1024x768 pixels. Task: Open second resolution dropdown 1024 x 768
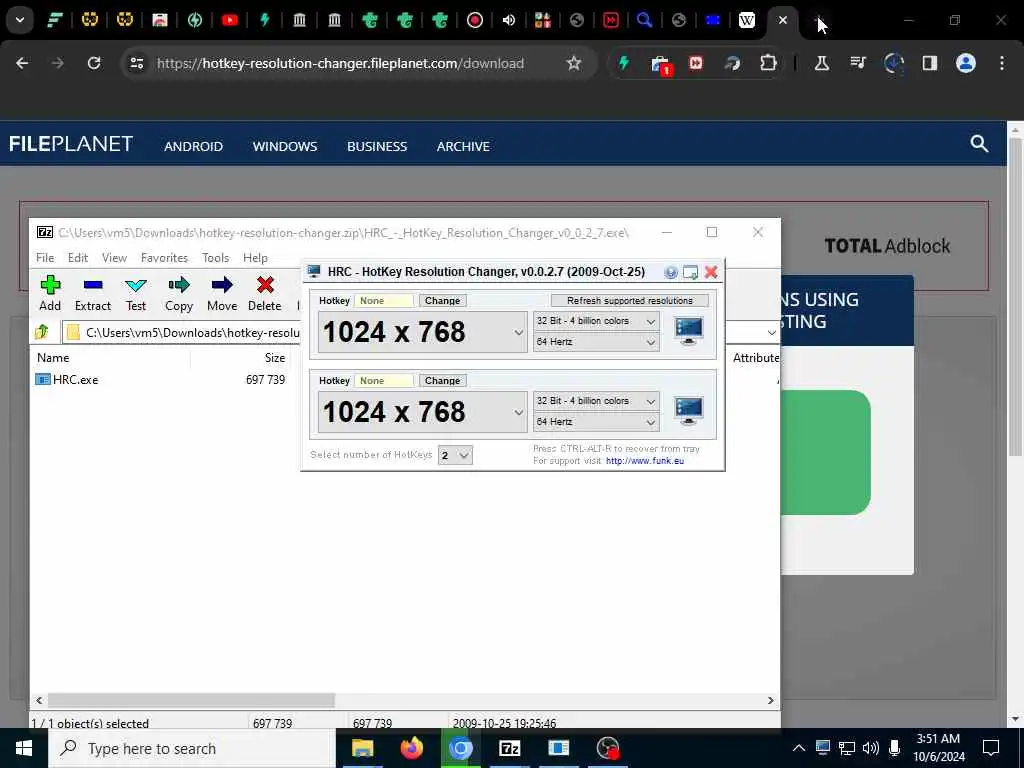click(423, 412)
